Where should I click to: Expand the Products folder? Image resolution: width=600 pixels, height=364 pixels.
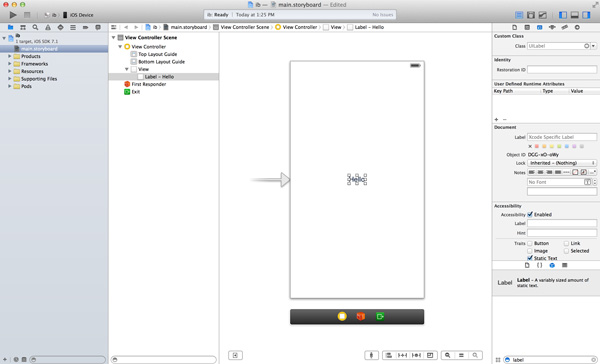pos(10,56)
